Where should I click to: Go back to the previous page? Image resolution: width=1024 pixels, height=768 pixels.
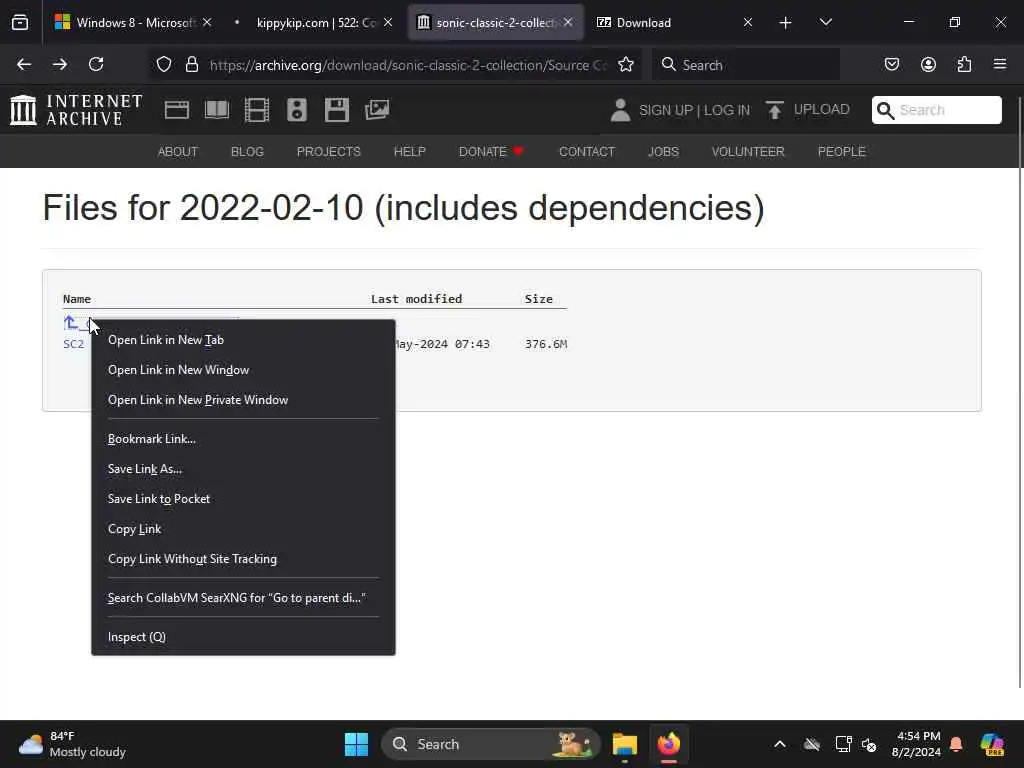point(24,64)
